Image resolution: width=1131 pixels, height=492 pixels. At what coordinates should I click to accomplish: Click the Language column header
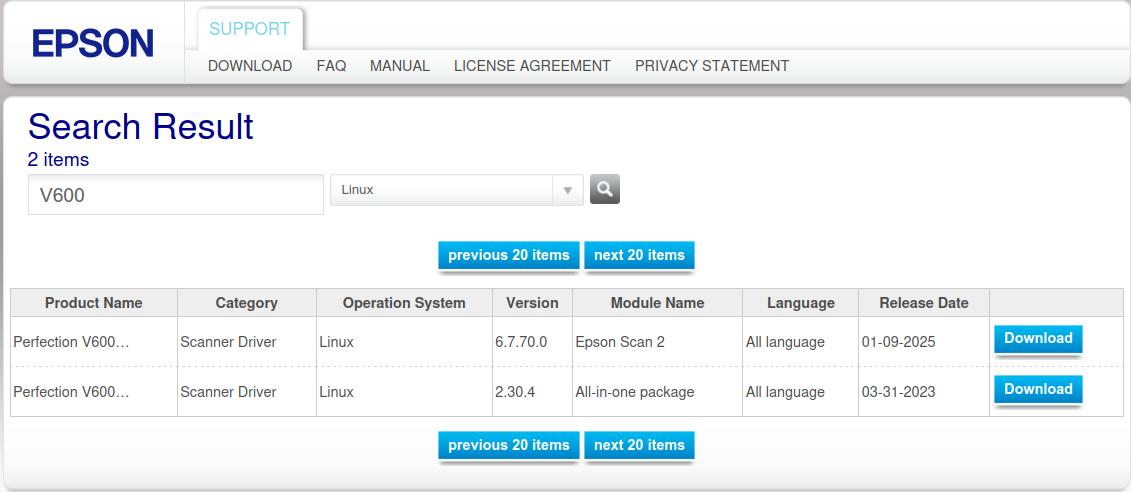(801, 303)
